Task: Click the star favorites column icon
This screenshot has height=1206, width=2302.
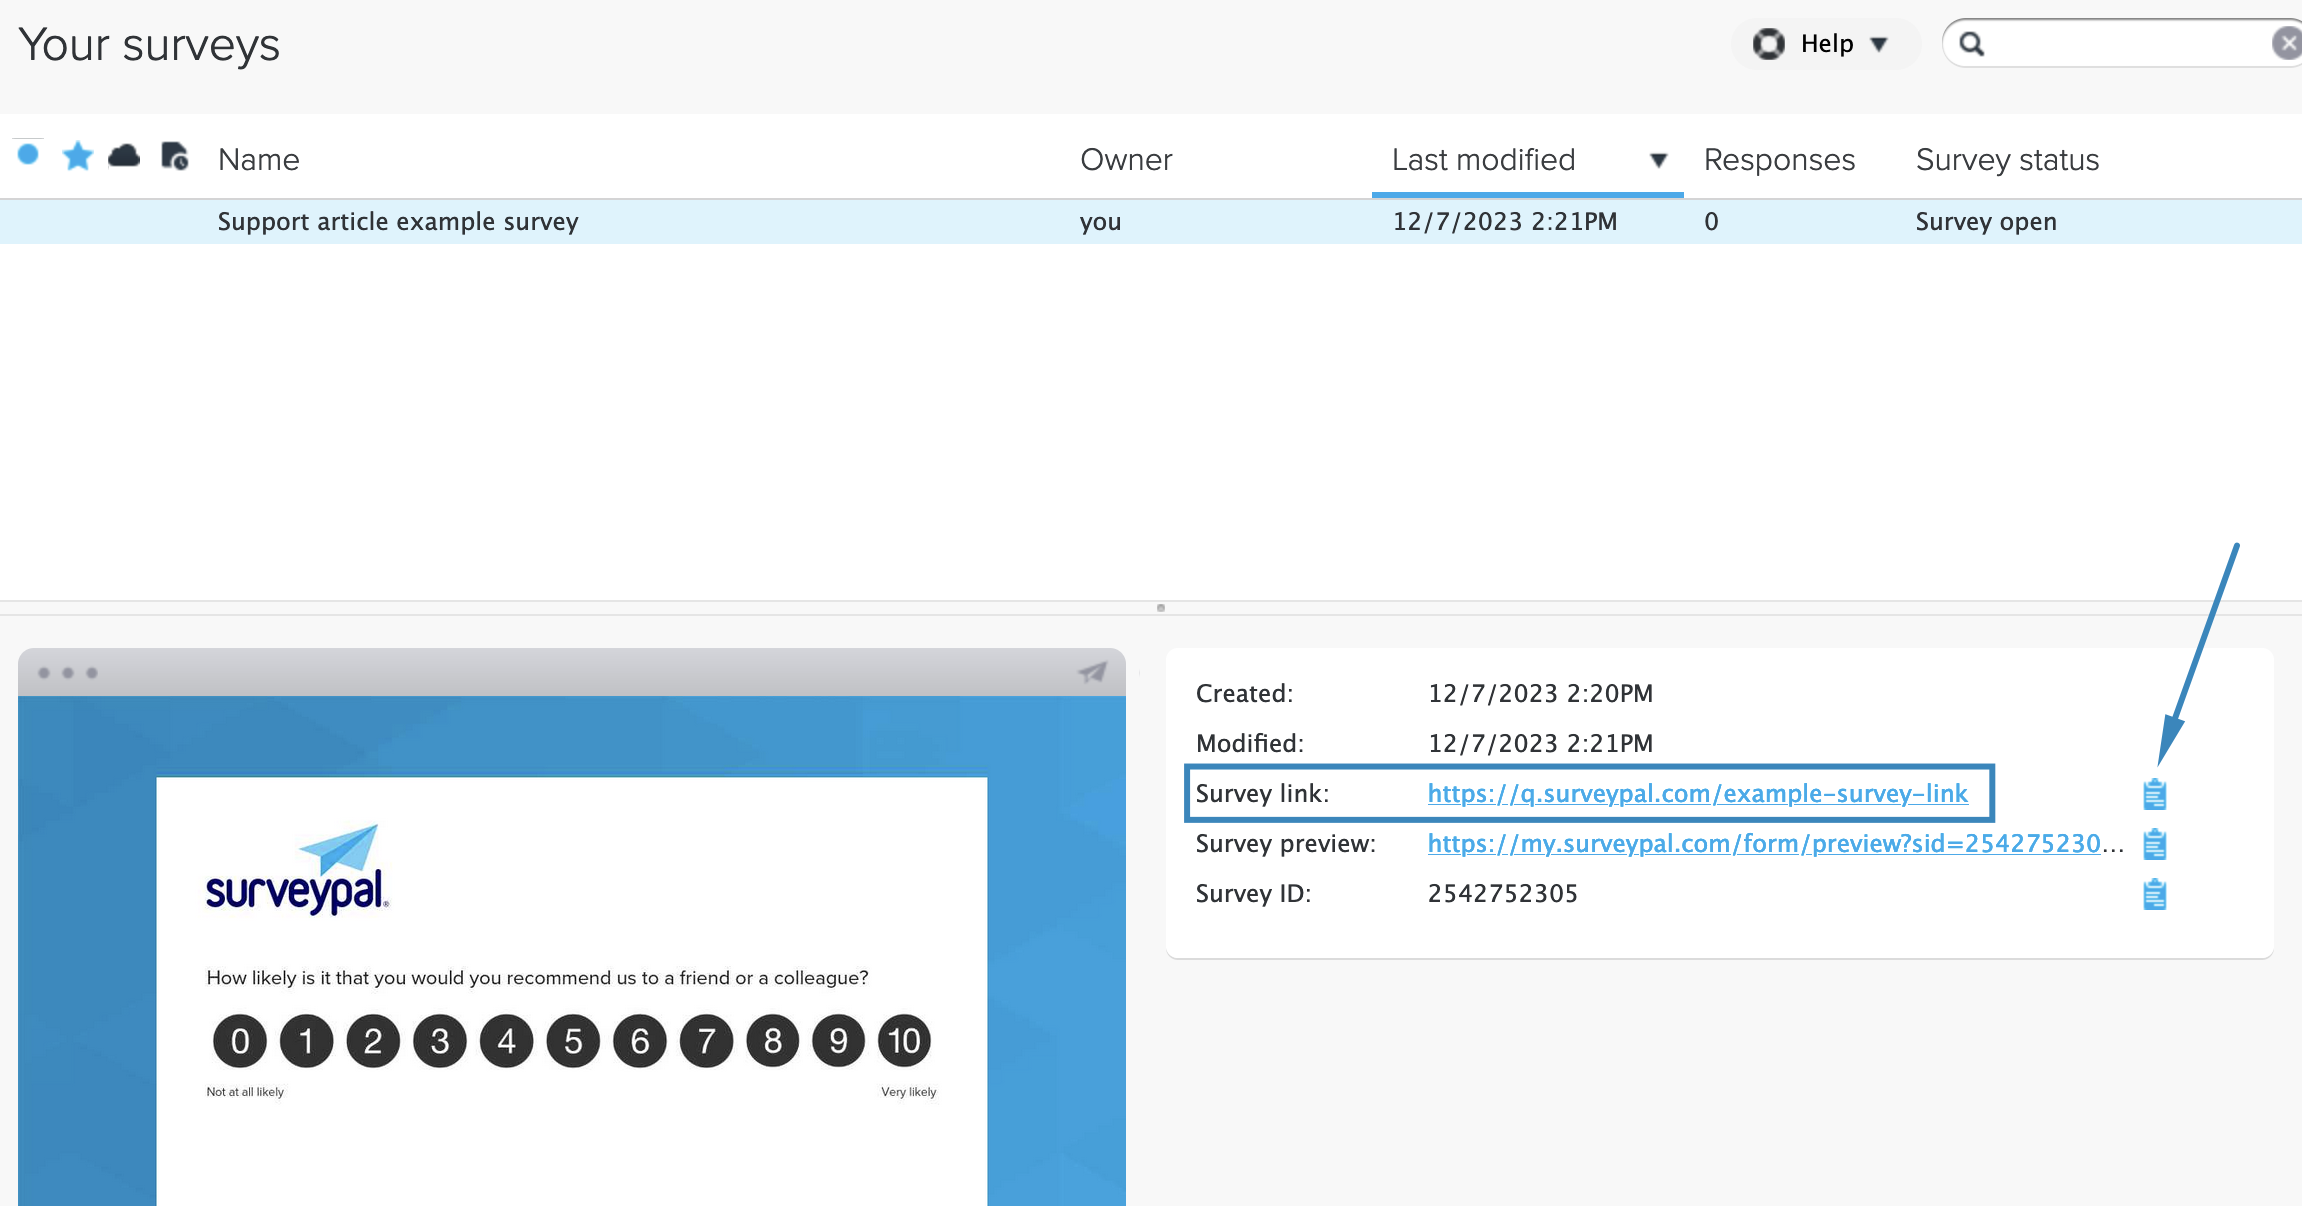Action: tap(77, 156)
